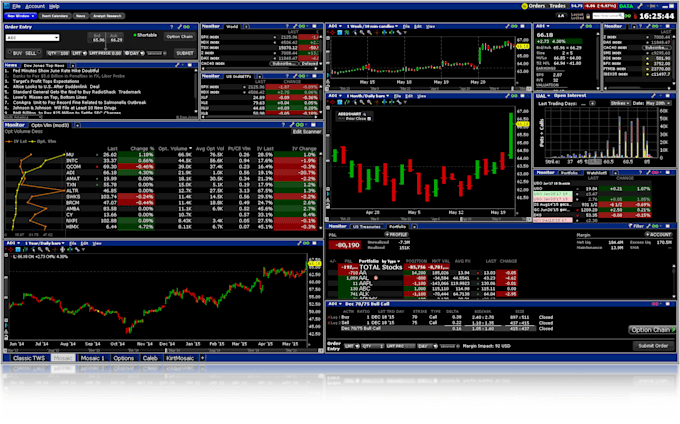
Task: Click the QTY 100 field in Order Entry
Action: [58, 53]
